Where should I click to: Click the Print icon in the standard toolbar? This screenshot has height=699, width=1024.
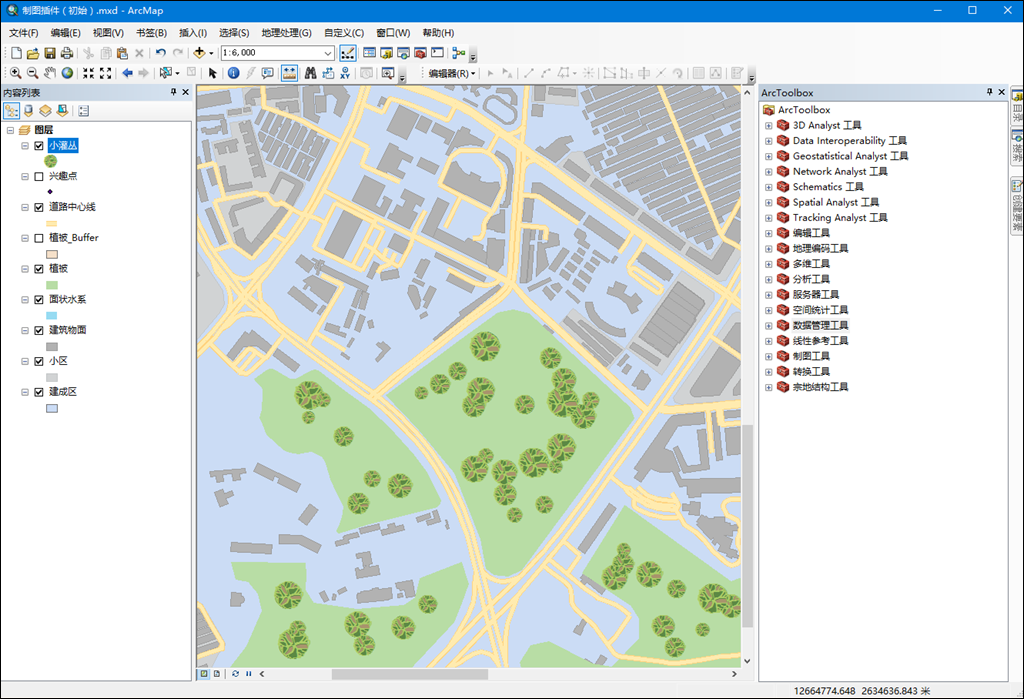67,53
